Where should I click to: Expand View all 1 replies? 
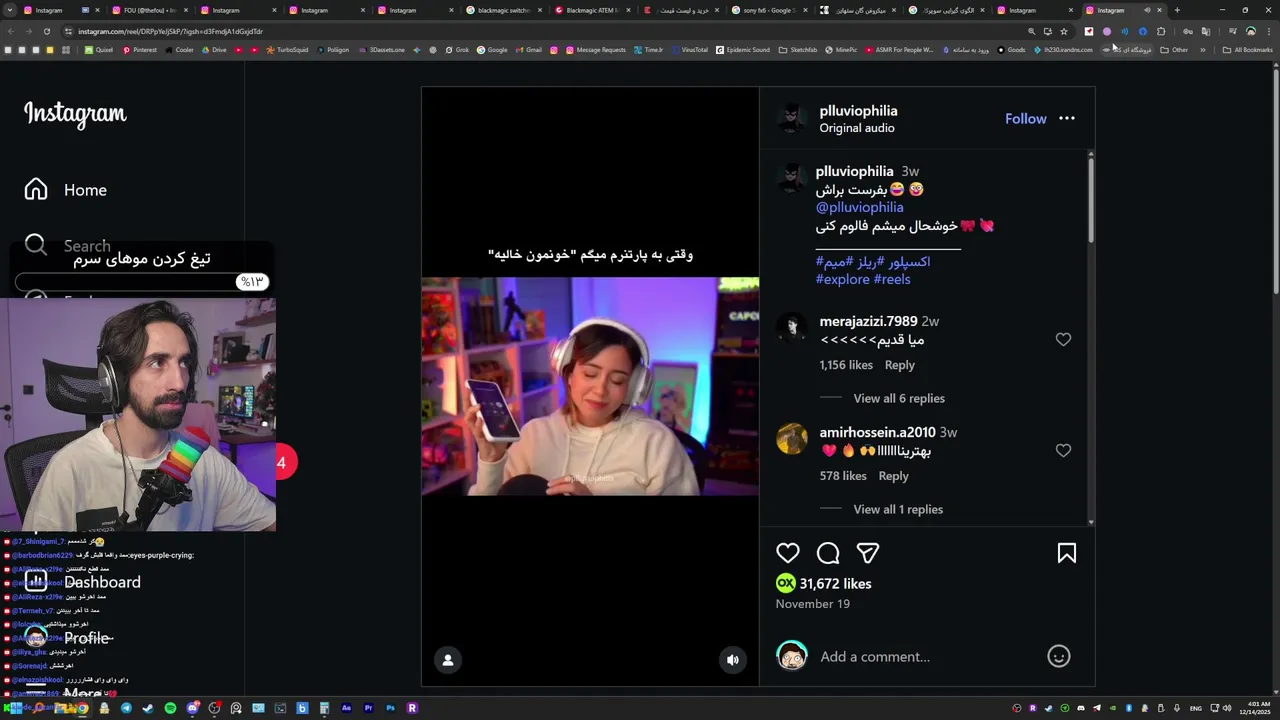click(x=898, y=509)
